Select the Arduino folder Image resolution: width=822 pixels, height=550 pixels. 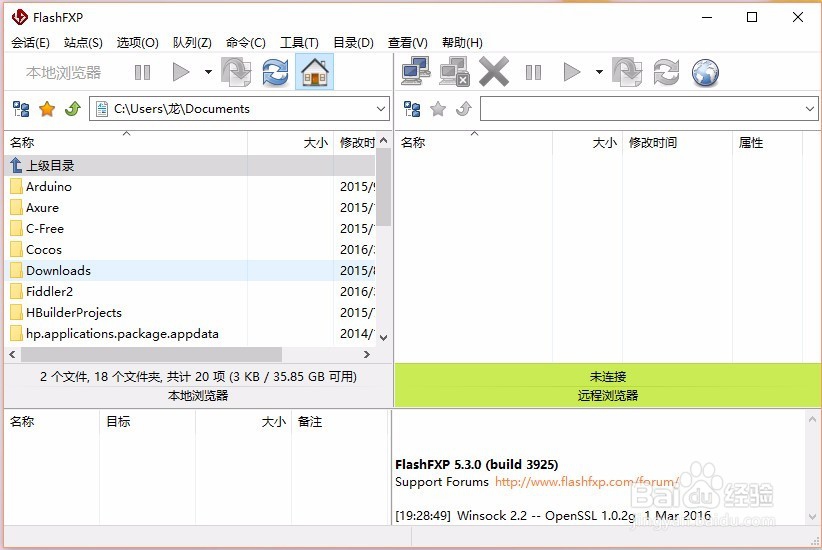point(190,187)
